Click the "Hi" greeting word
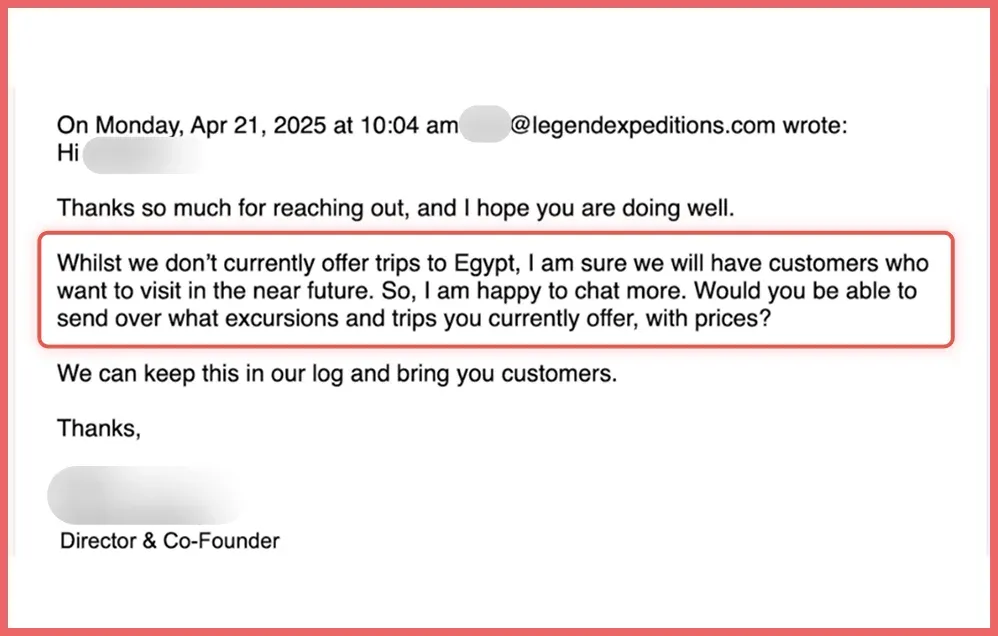 pyautogui.click(x=68, y=154)
